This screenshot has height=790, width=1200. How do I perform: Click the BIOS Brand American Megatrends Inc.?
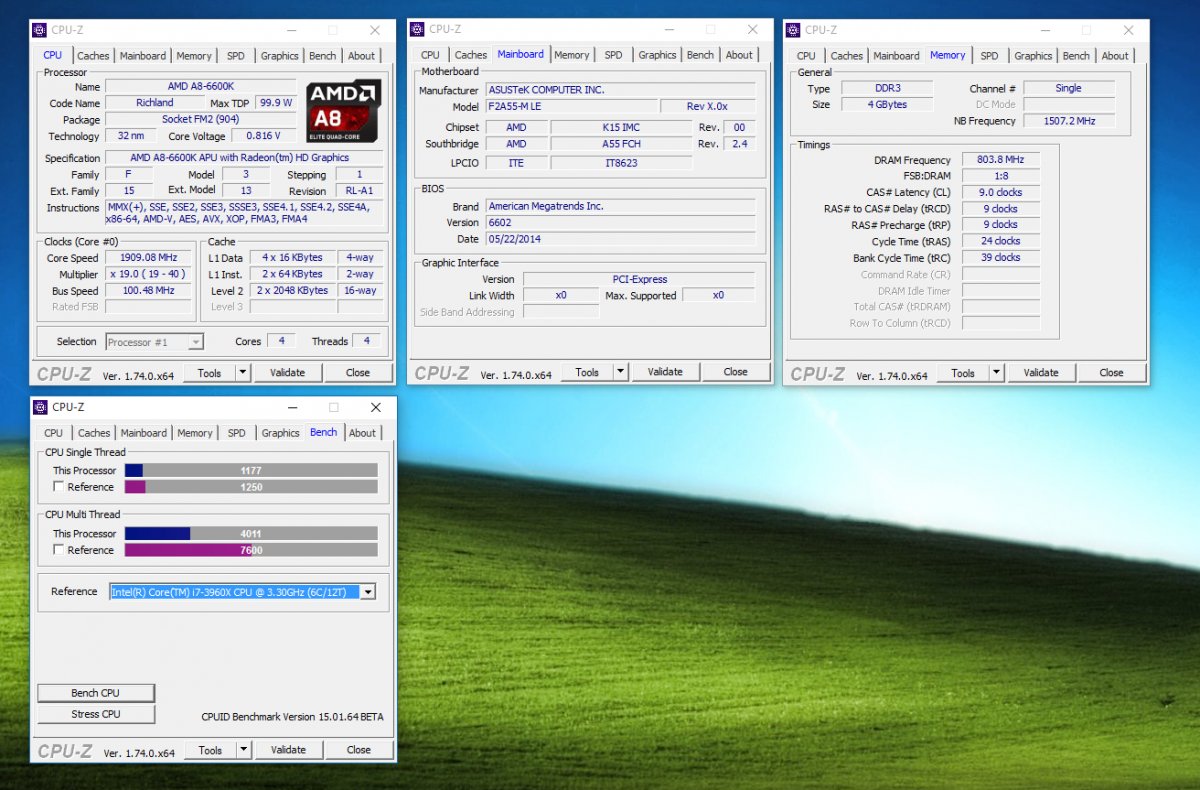(620, 206)
